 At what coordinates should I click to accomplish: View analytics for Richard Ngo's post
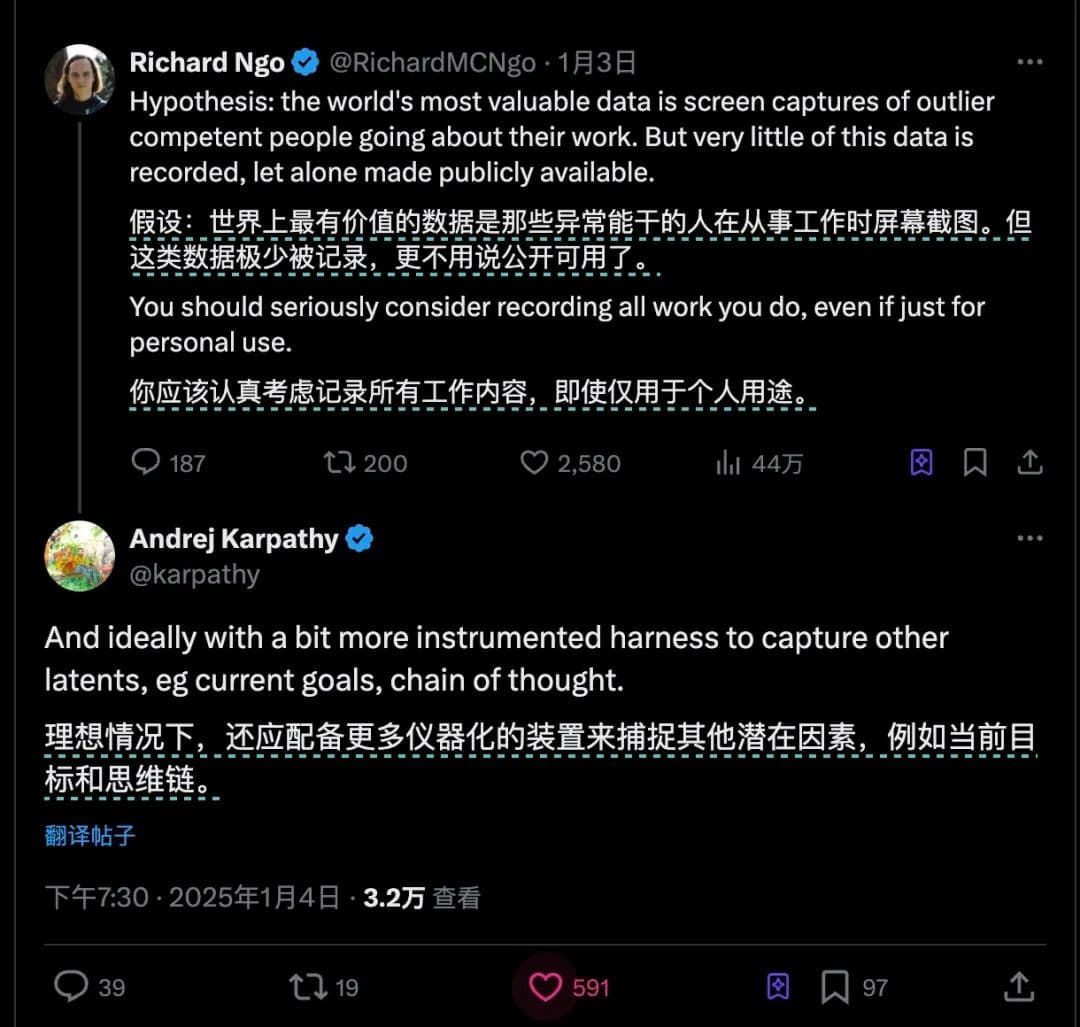pos(728,462)
